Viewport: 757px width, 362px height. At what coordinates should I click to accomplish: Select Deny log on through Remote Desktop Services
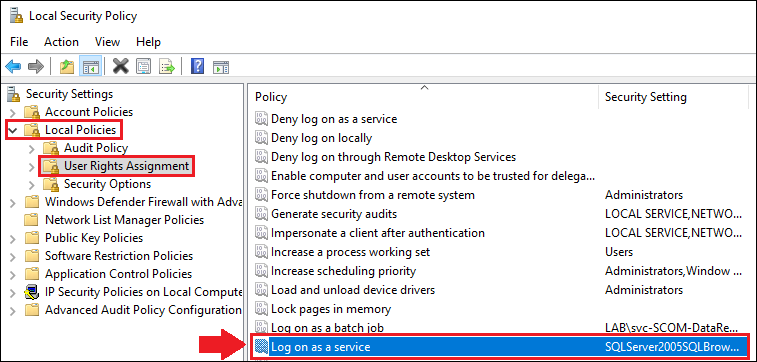pos(393,157)
